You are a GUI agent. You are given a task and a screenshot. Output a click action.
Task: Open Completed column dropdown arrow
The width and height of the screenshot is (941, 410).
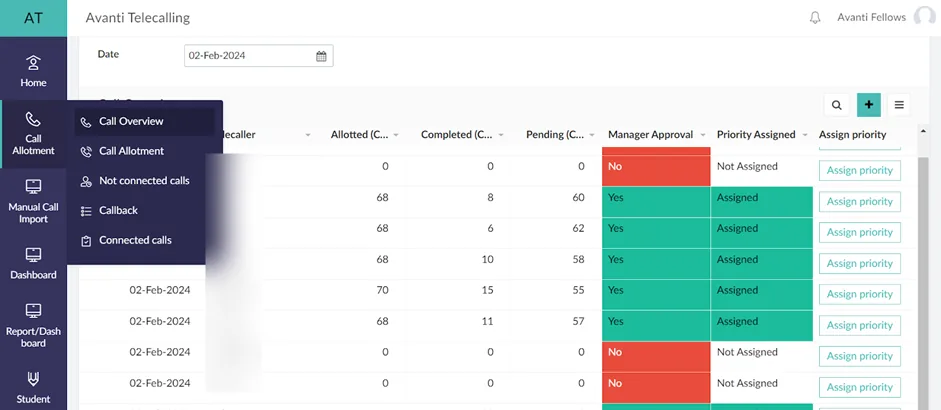(x=501, y=135)
